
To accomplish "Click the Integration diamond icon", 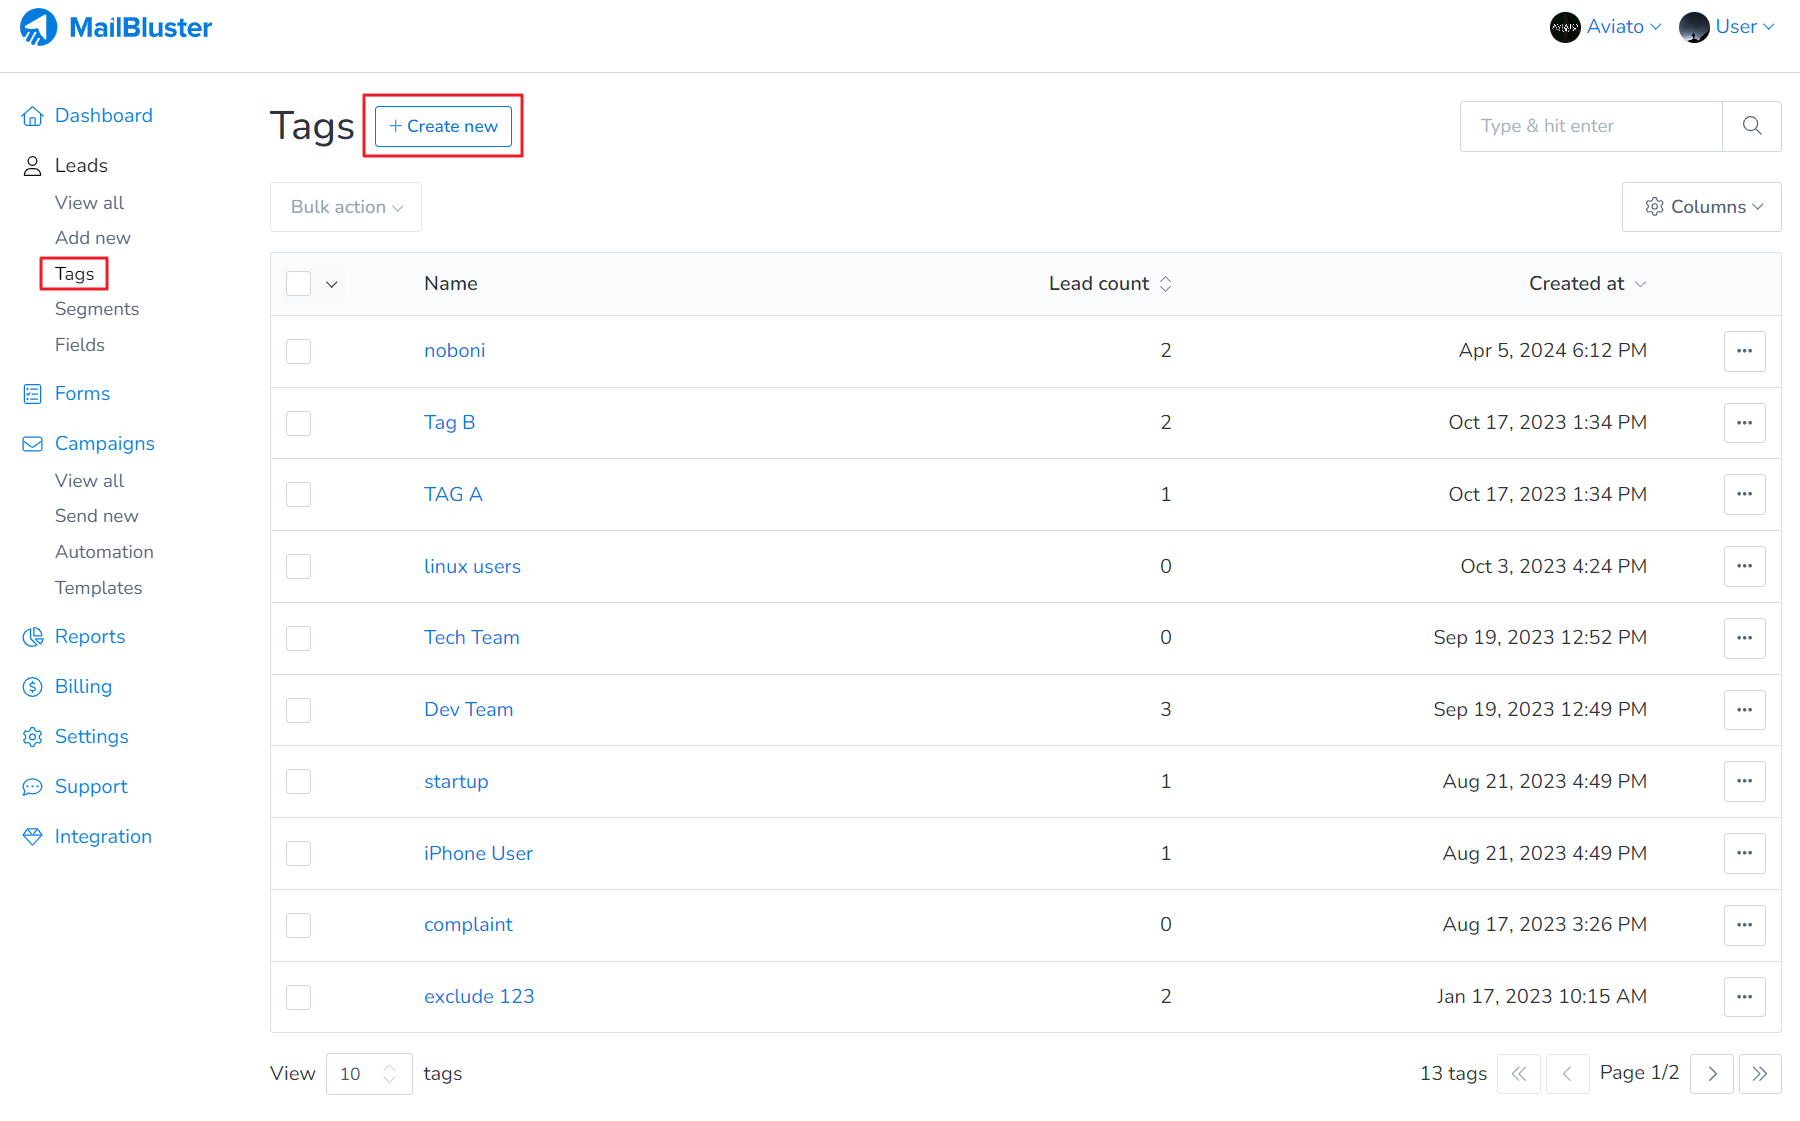I will point(33,837).
